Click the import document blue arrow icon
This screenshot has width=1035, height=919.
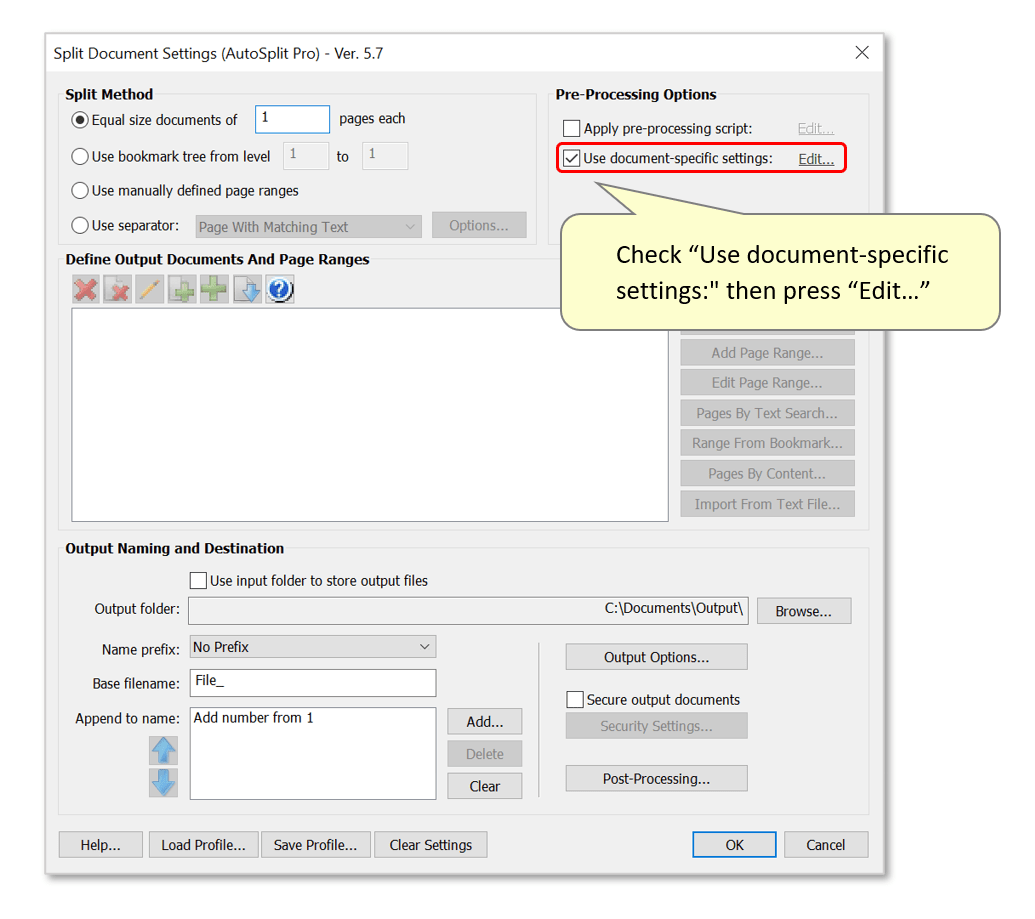(x=247, y=290)
